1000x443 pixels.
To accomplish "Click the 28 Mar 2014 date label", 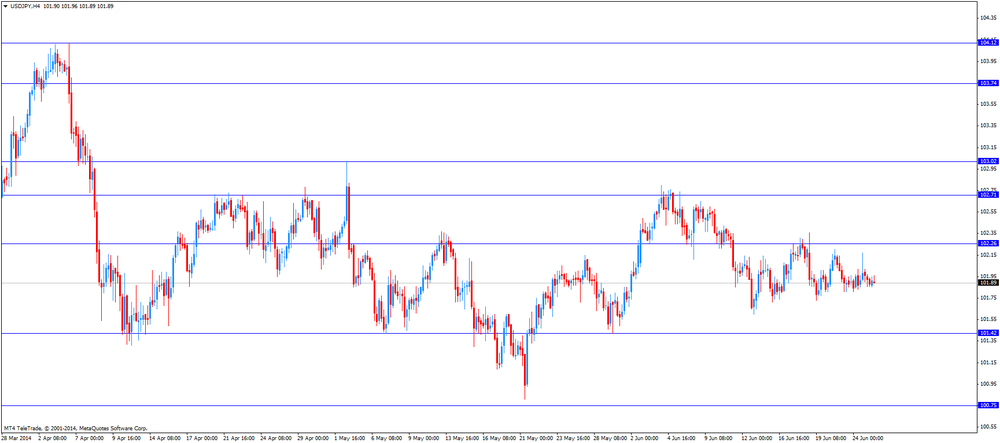I will pos(17,439).
